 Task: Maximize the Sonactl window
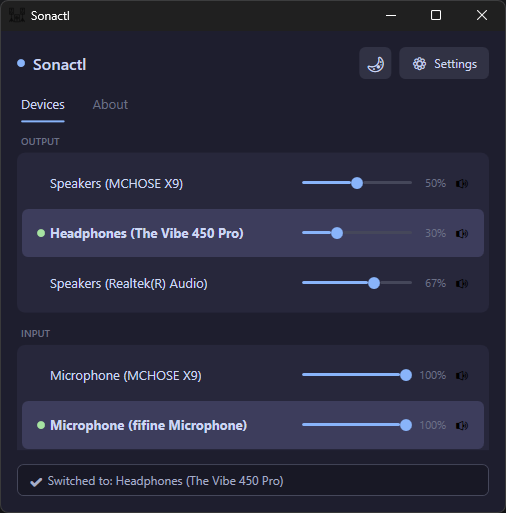coord(436,15)
